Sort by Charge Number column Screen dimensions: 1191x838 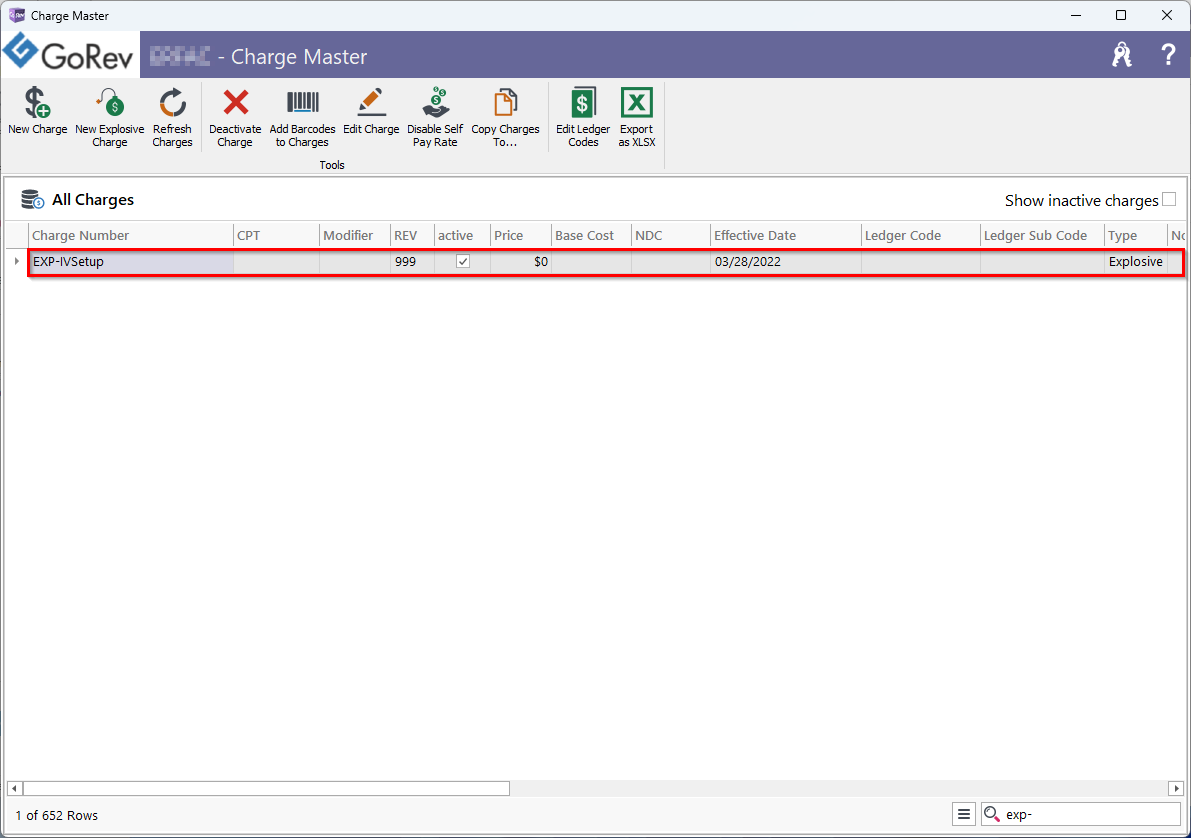click(x=131, y=236)
